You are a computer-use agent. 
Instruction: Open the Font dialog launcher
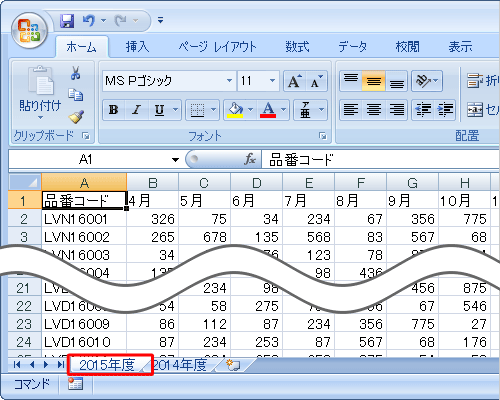click(323, 136)
